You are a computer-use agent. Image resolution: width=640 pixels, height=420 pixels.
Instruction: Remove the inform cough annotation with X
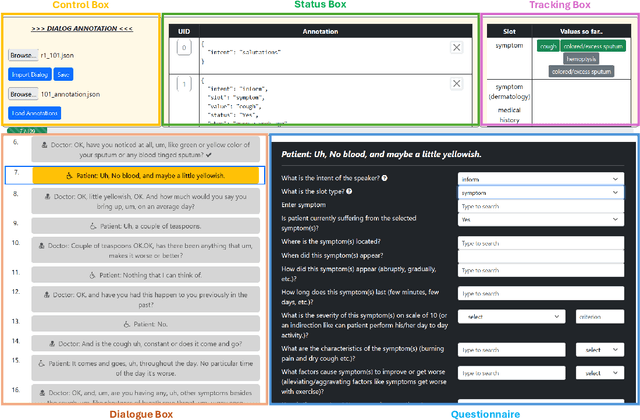click(x=457, y=84)
